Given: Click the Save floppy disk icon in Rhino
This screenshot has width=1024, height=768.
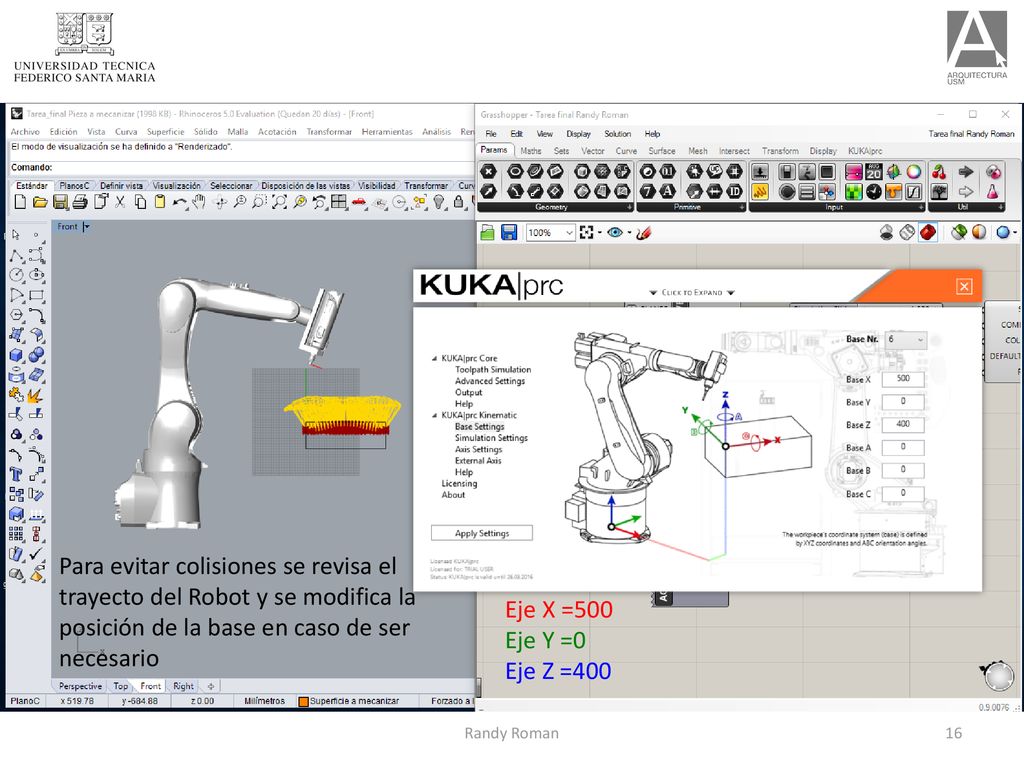Looking at the screenshot, I should tap(60, 202).
